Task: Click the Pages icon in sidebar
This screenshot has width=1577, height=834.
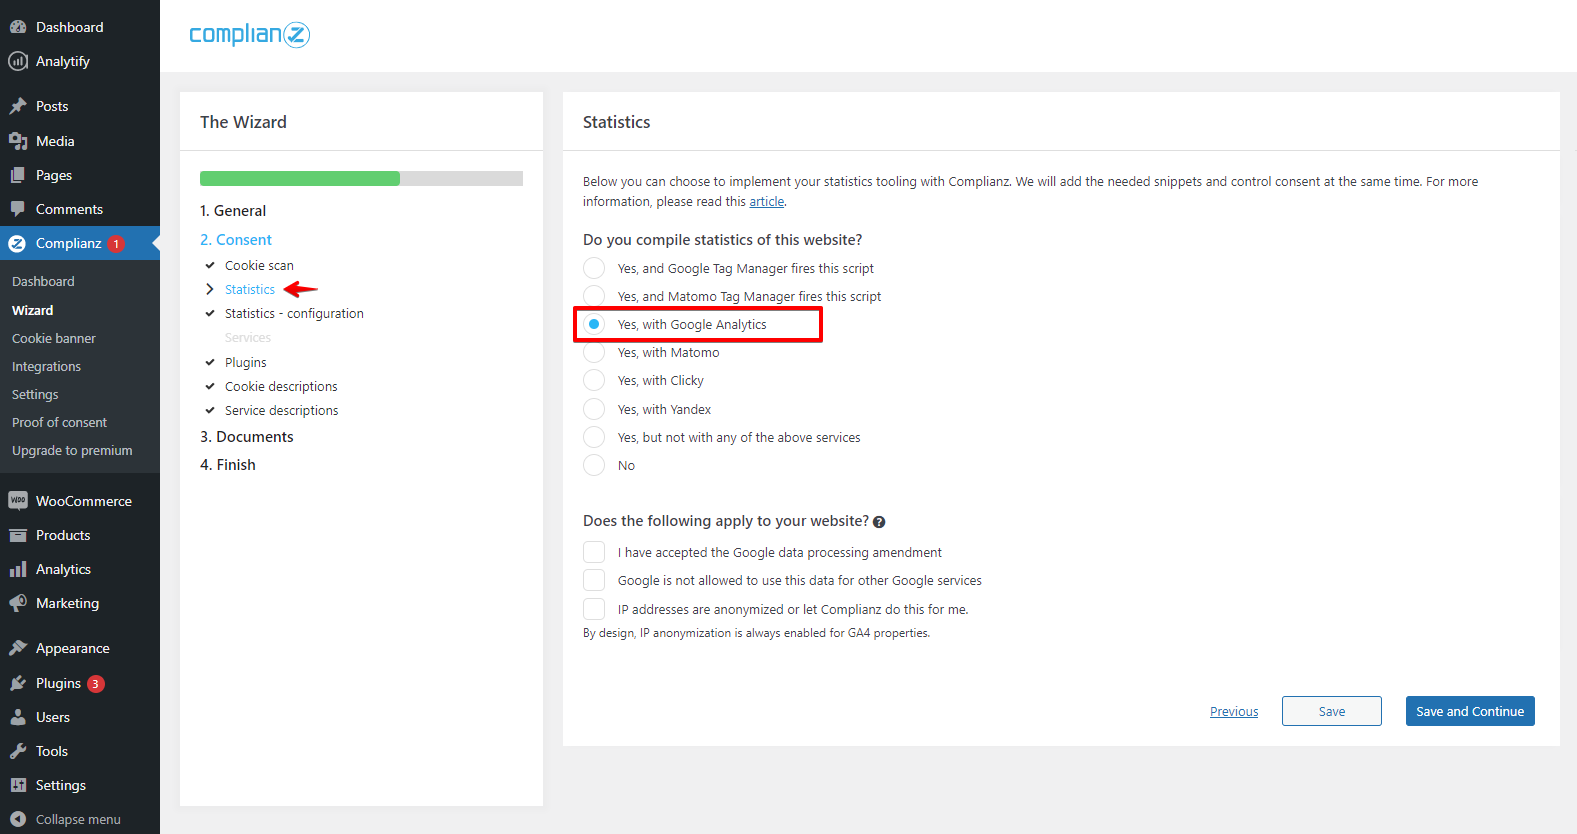Action: click(x=18, y=175)
